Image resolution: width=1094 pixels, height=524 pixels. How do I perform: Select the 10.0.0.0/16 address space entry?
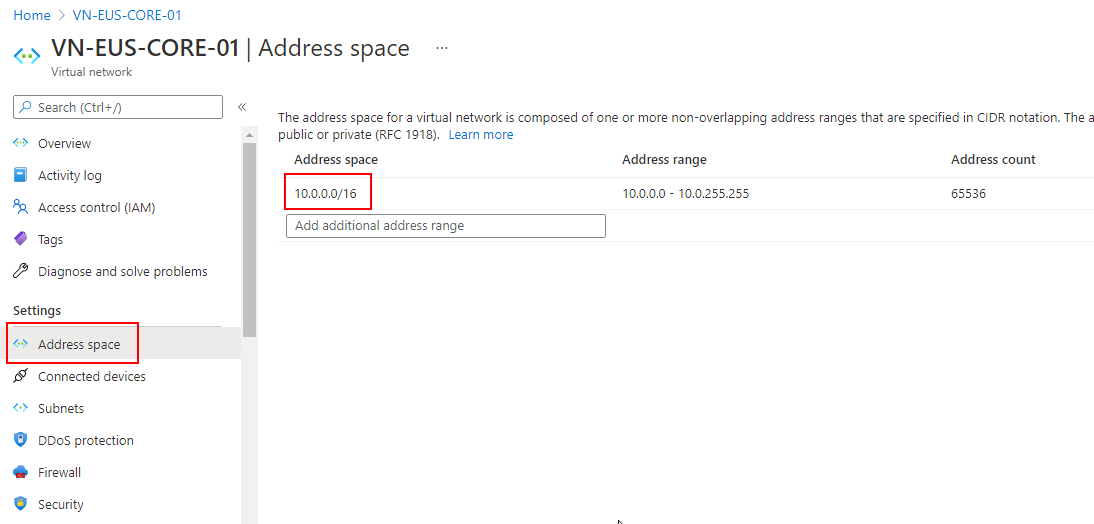[x=328, y=193]
